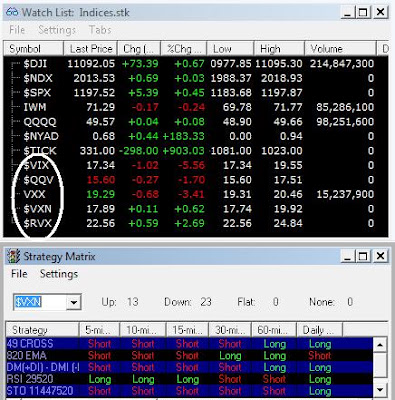The width and height of the screenshot is (395, 400).
Task: Click the Strategy column header
Action: pyautogui.click(x=42, y=330)
